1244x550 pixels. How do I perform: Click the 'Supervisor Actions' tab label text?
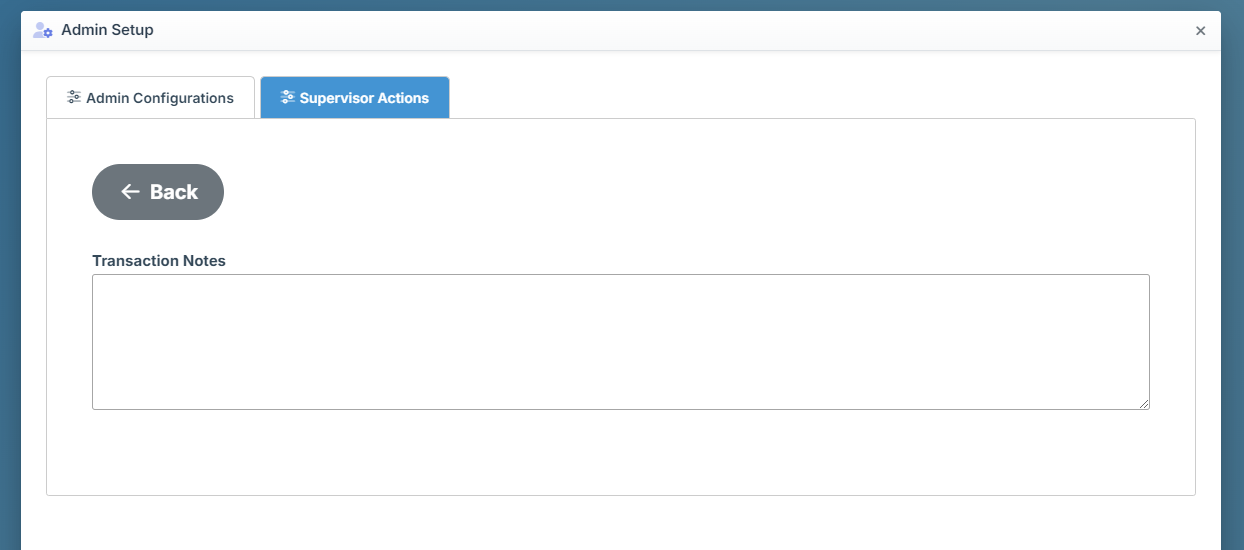[364, 98]
